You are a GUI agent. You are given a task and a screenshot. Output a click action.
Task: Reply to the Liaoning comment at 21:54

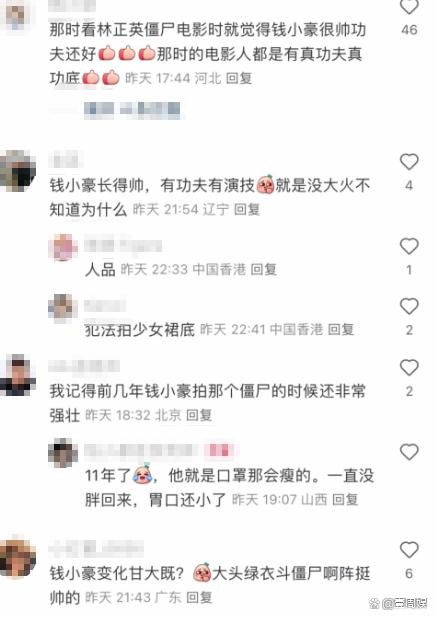[247, 209]
